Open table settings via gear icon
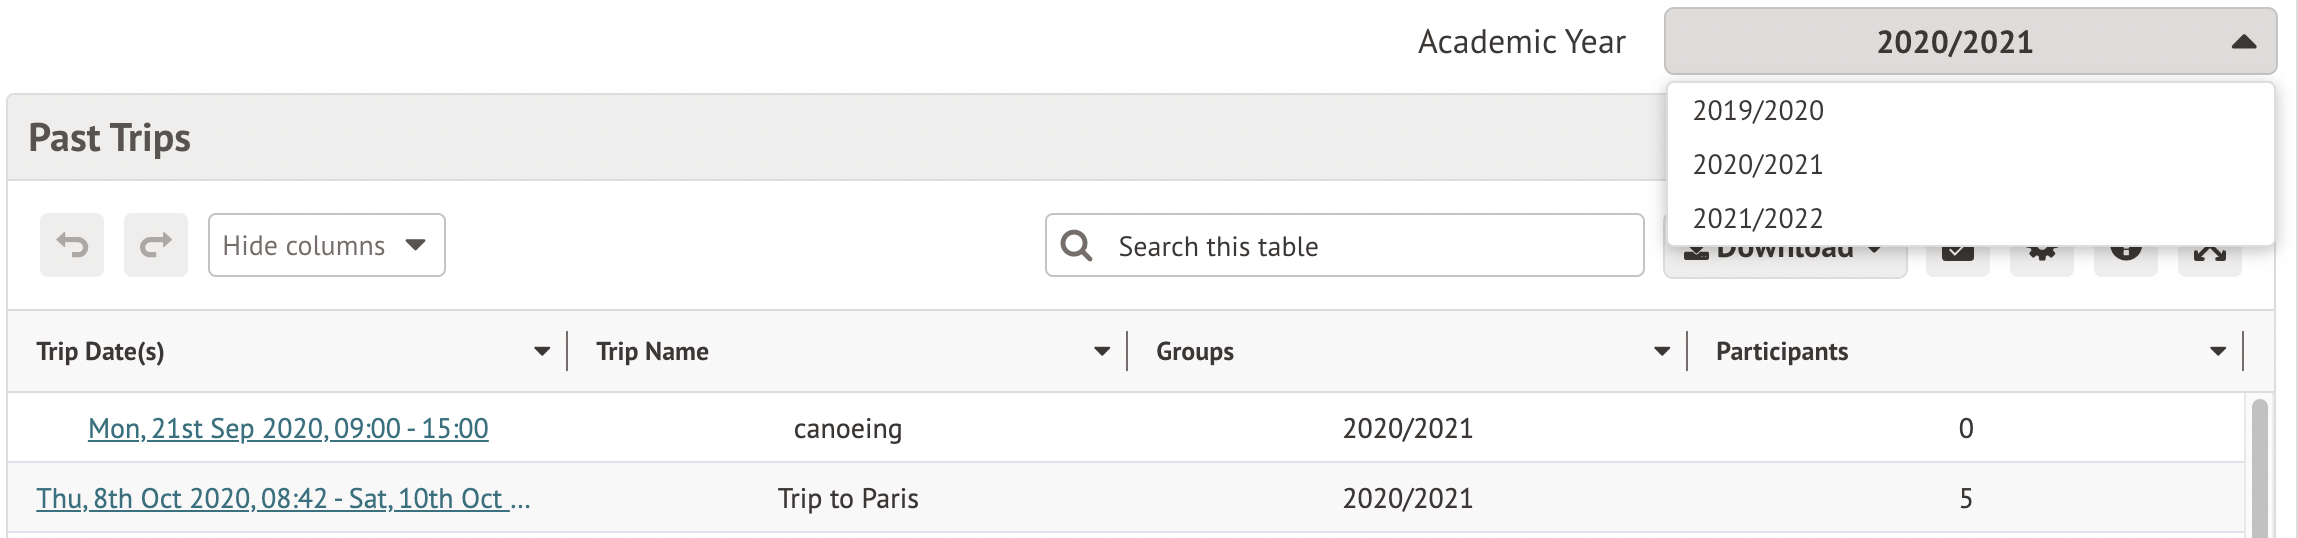This screenshot has height=538, width=2298. tap(2041, 253)
